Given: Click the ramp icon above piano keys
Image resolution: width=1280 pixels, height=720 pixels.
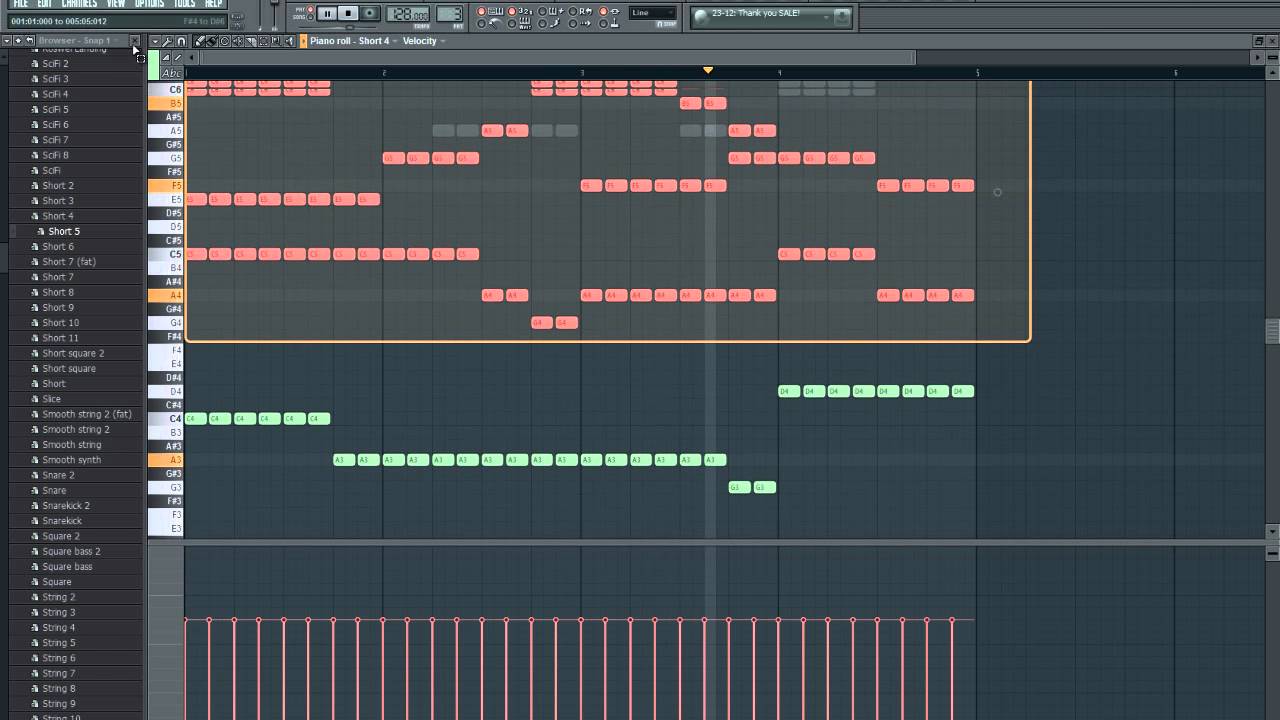Looking at the screenshot, I should tap(165, 57).
